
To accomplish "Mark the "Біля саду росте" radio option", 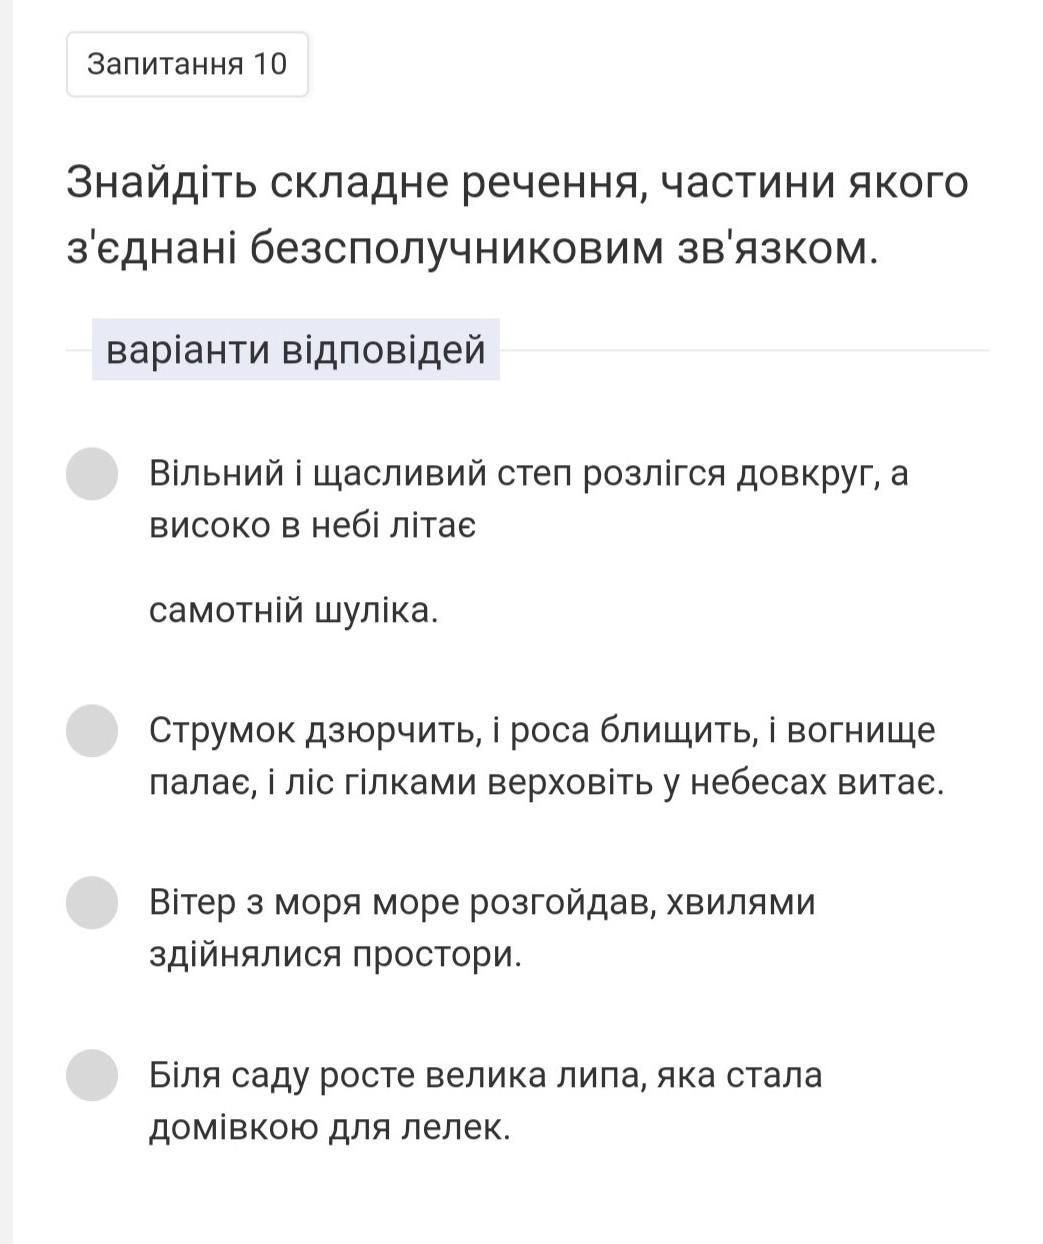I will (x=92, y=1075).
